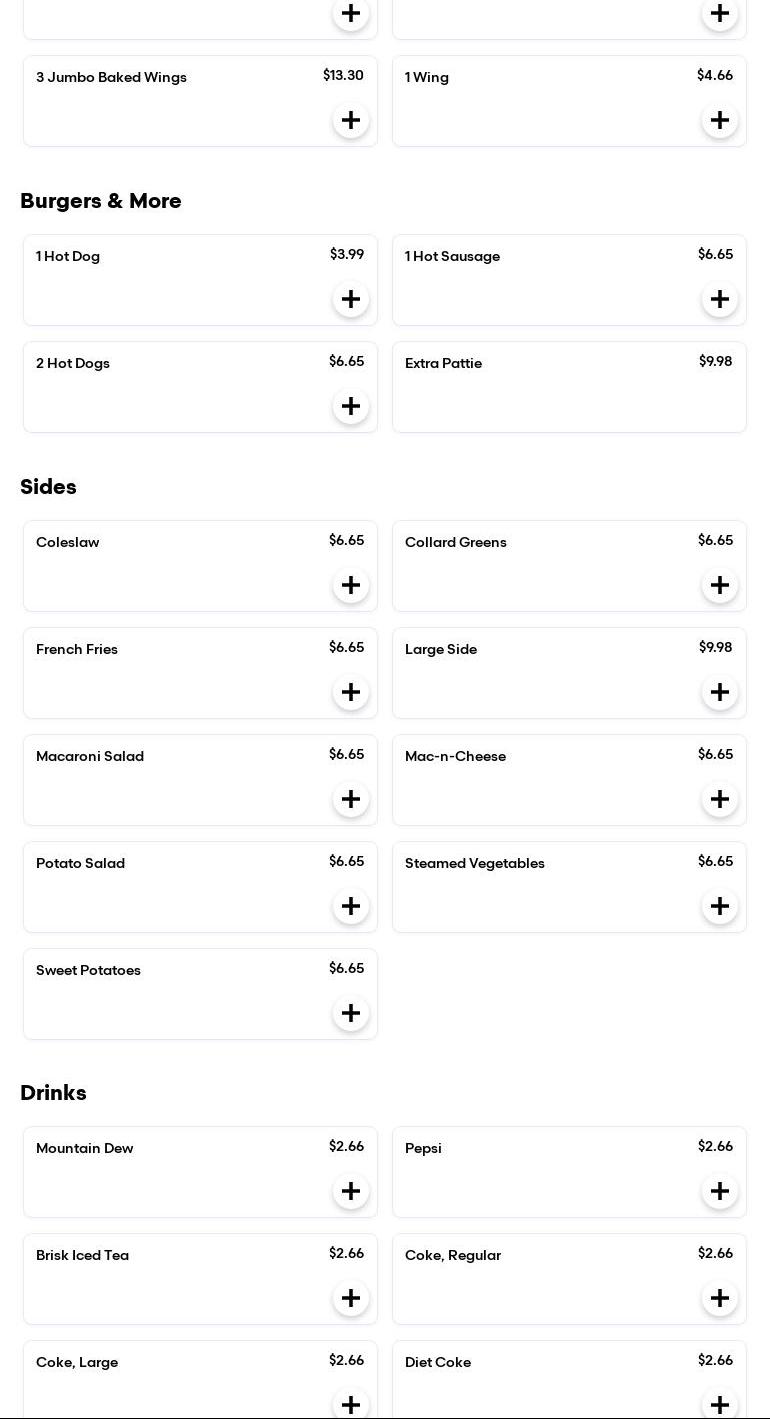Add Large Side to cart
770x1419 pixels.
click(x=720, y=692)
